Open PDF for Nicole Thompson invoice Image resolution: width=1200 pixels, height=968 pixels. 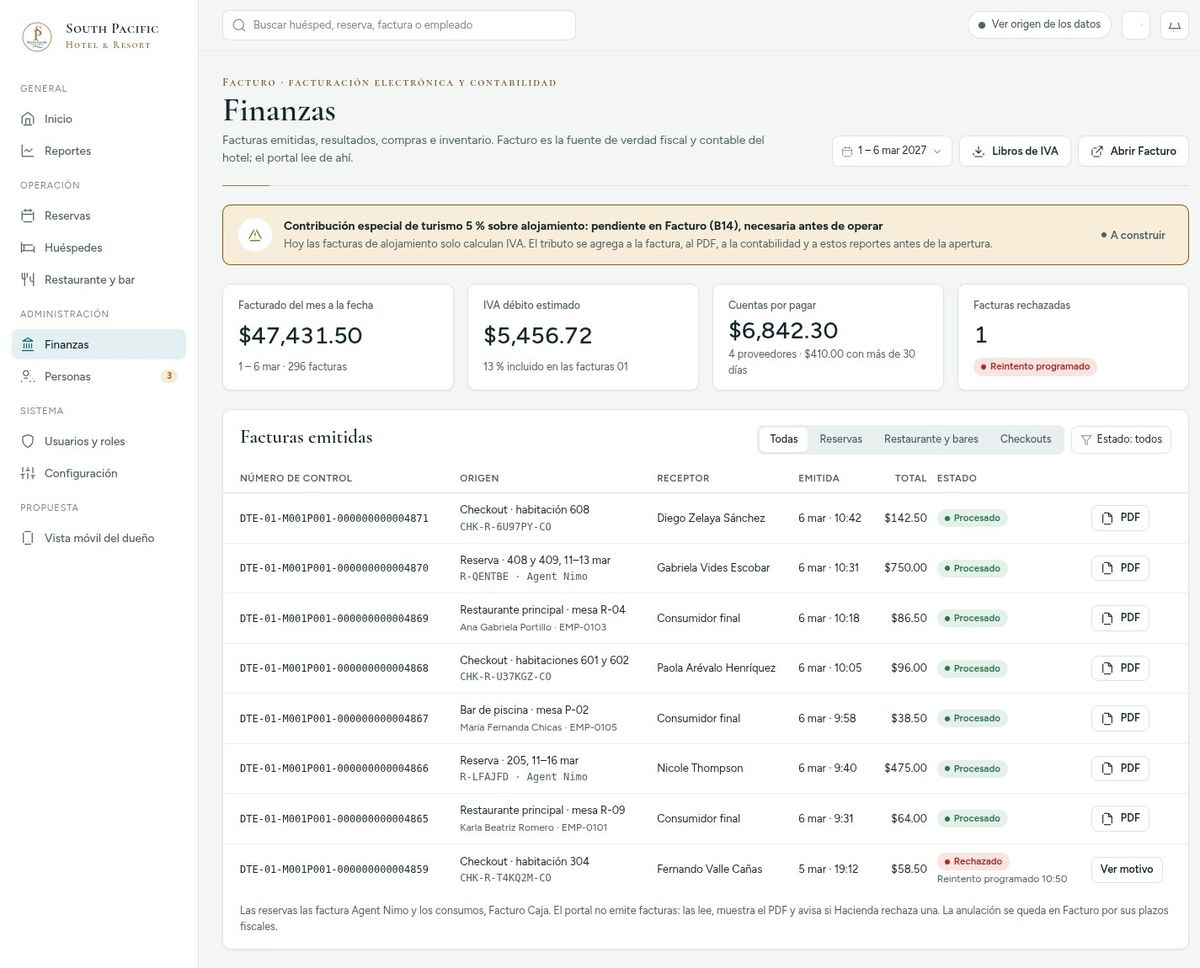(1120, 768)
